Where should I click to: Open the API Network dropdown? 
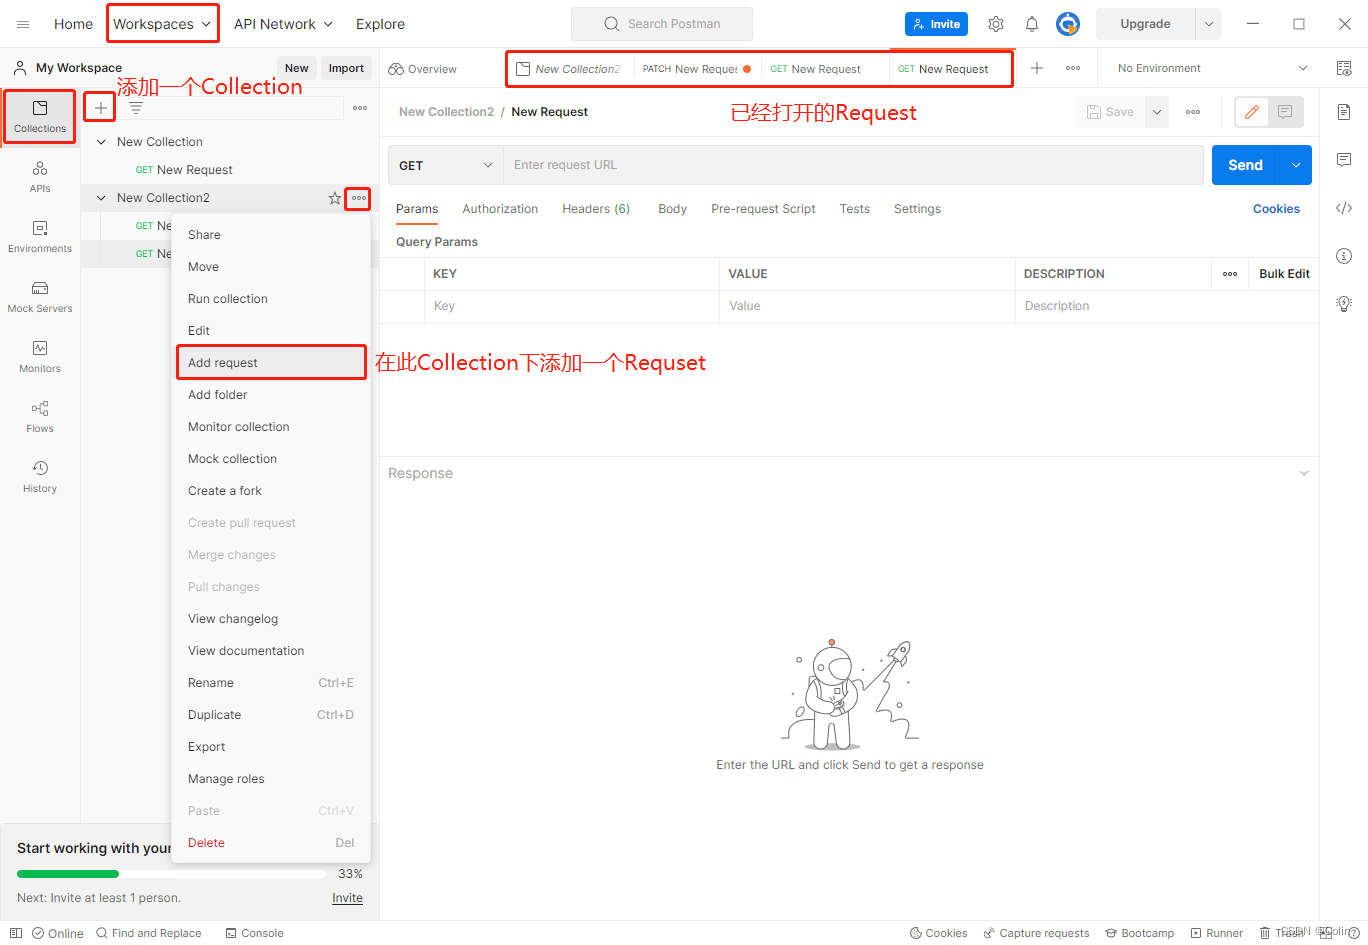(283, 24)
